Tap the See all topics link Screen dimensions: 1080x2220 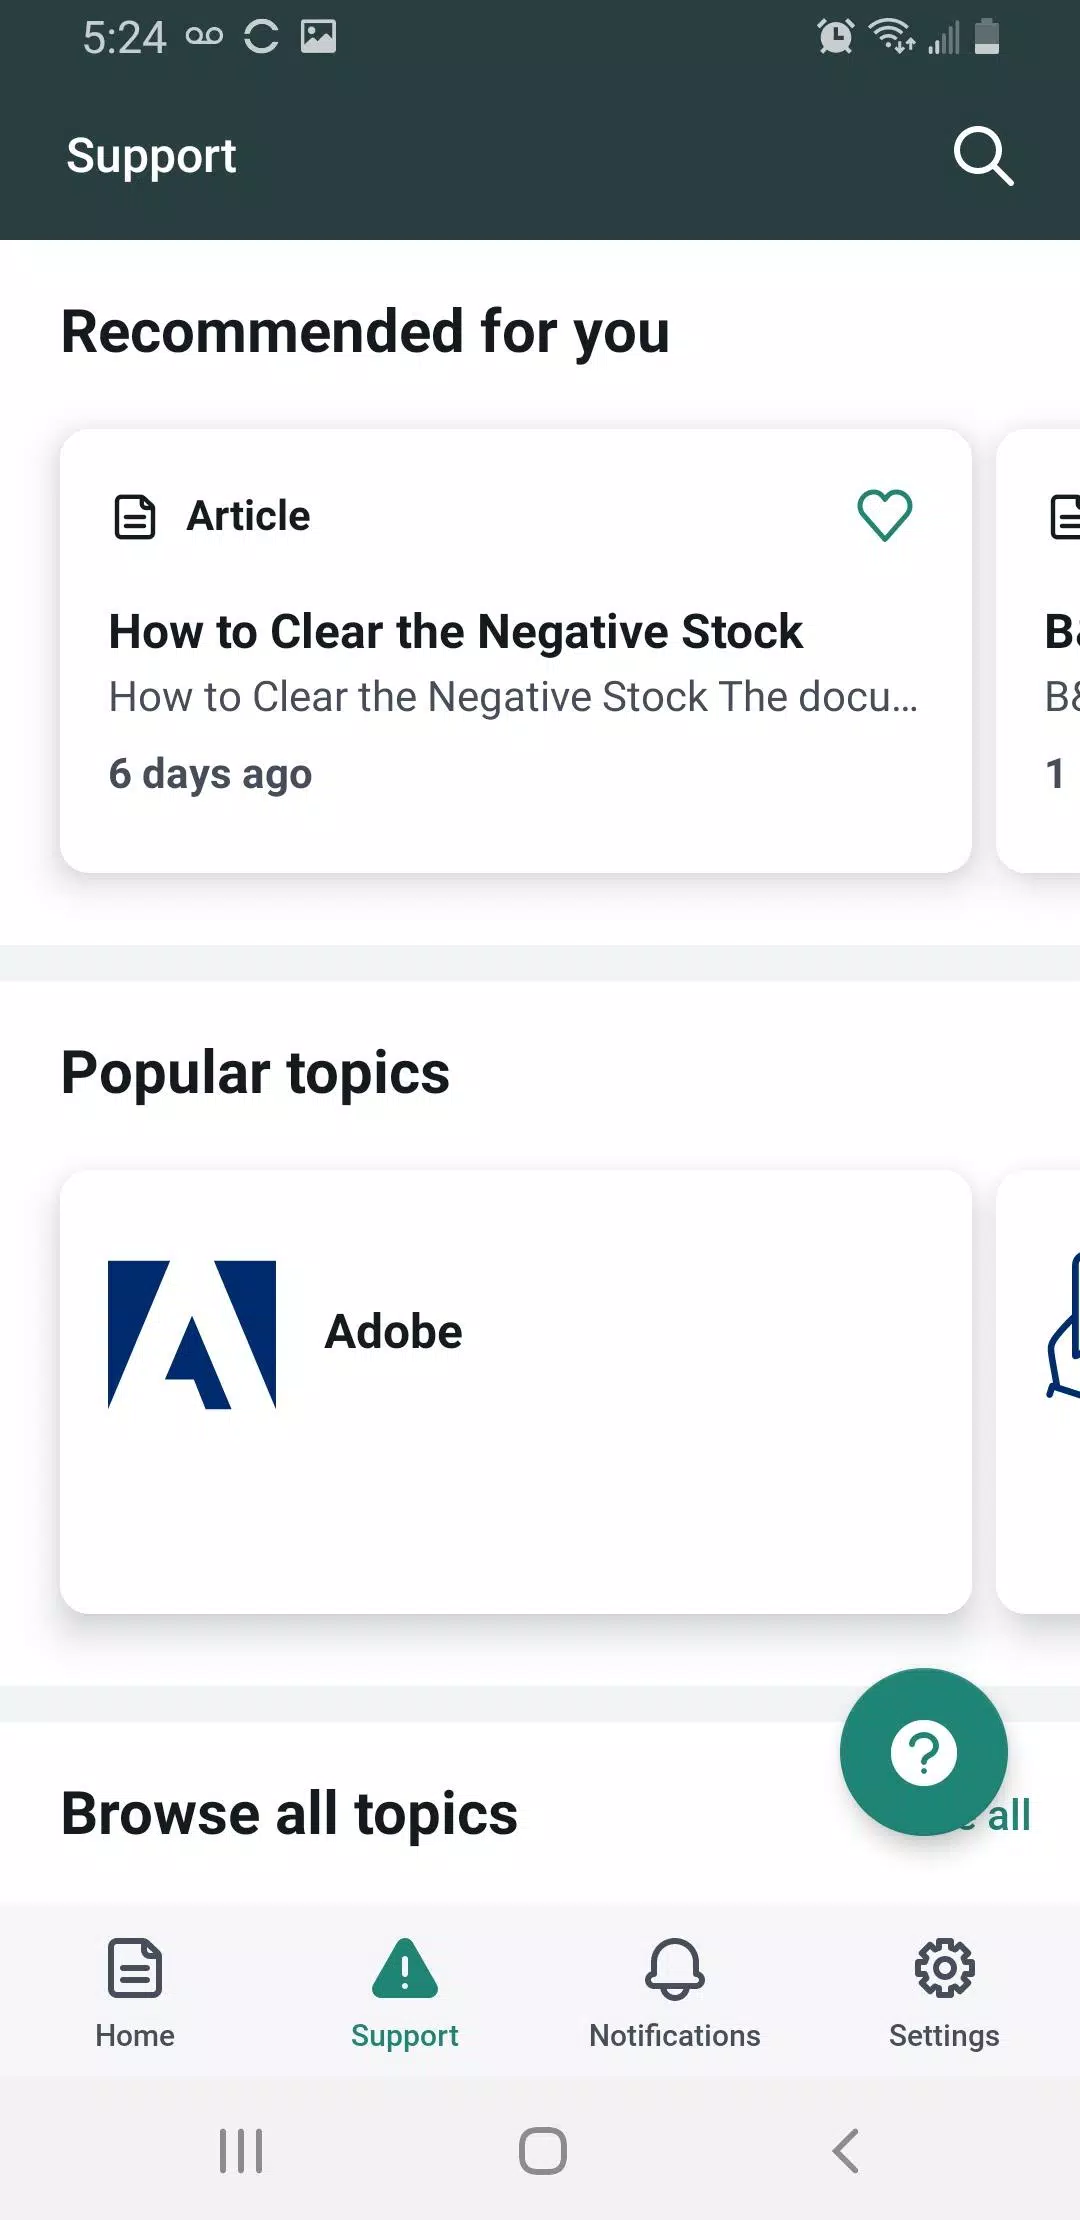(1012, 1815)
